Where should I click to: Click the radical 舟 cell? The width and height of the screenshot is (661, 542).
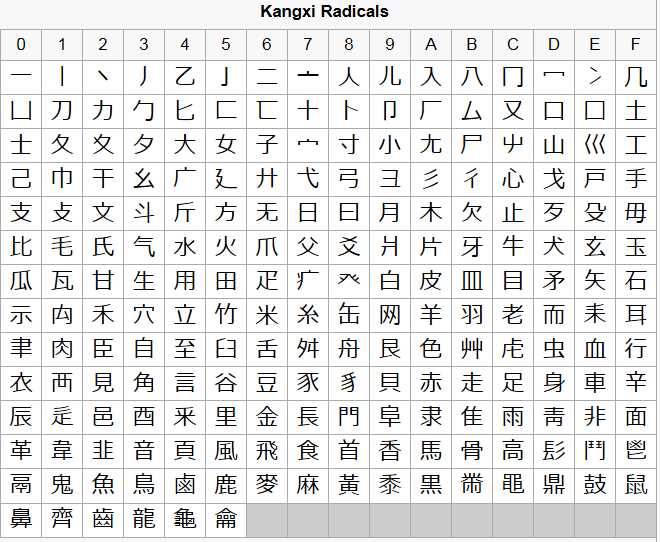pos(349,349)
